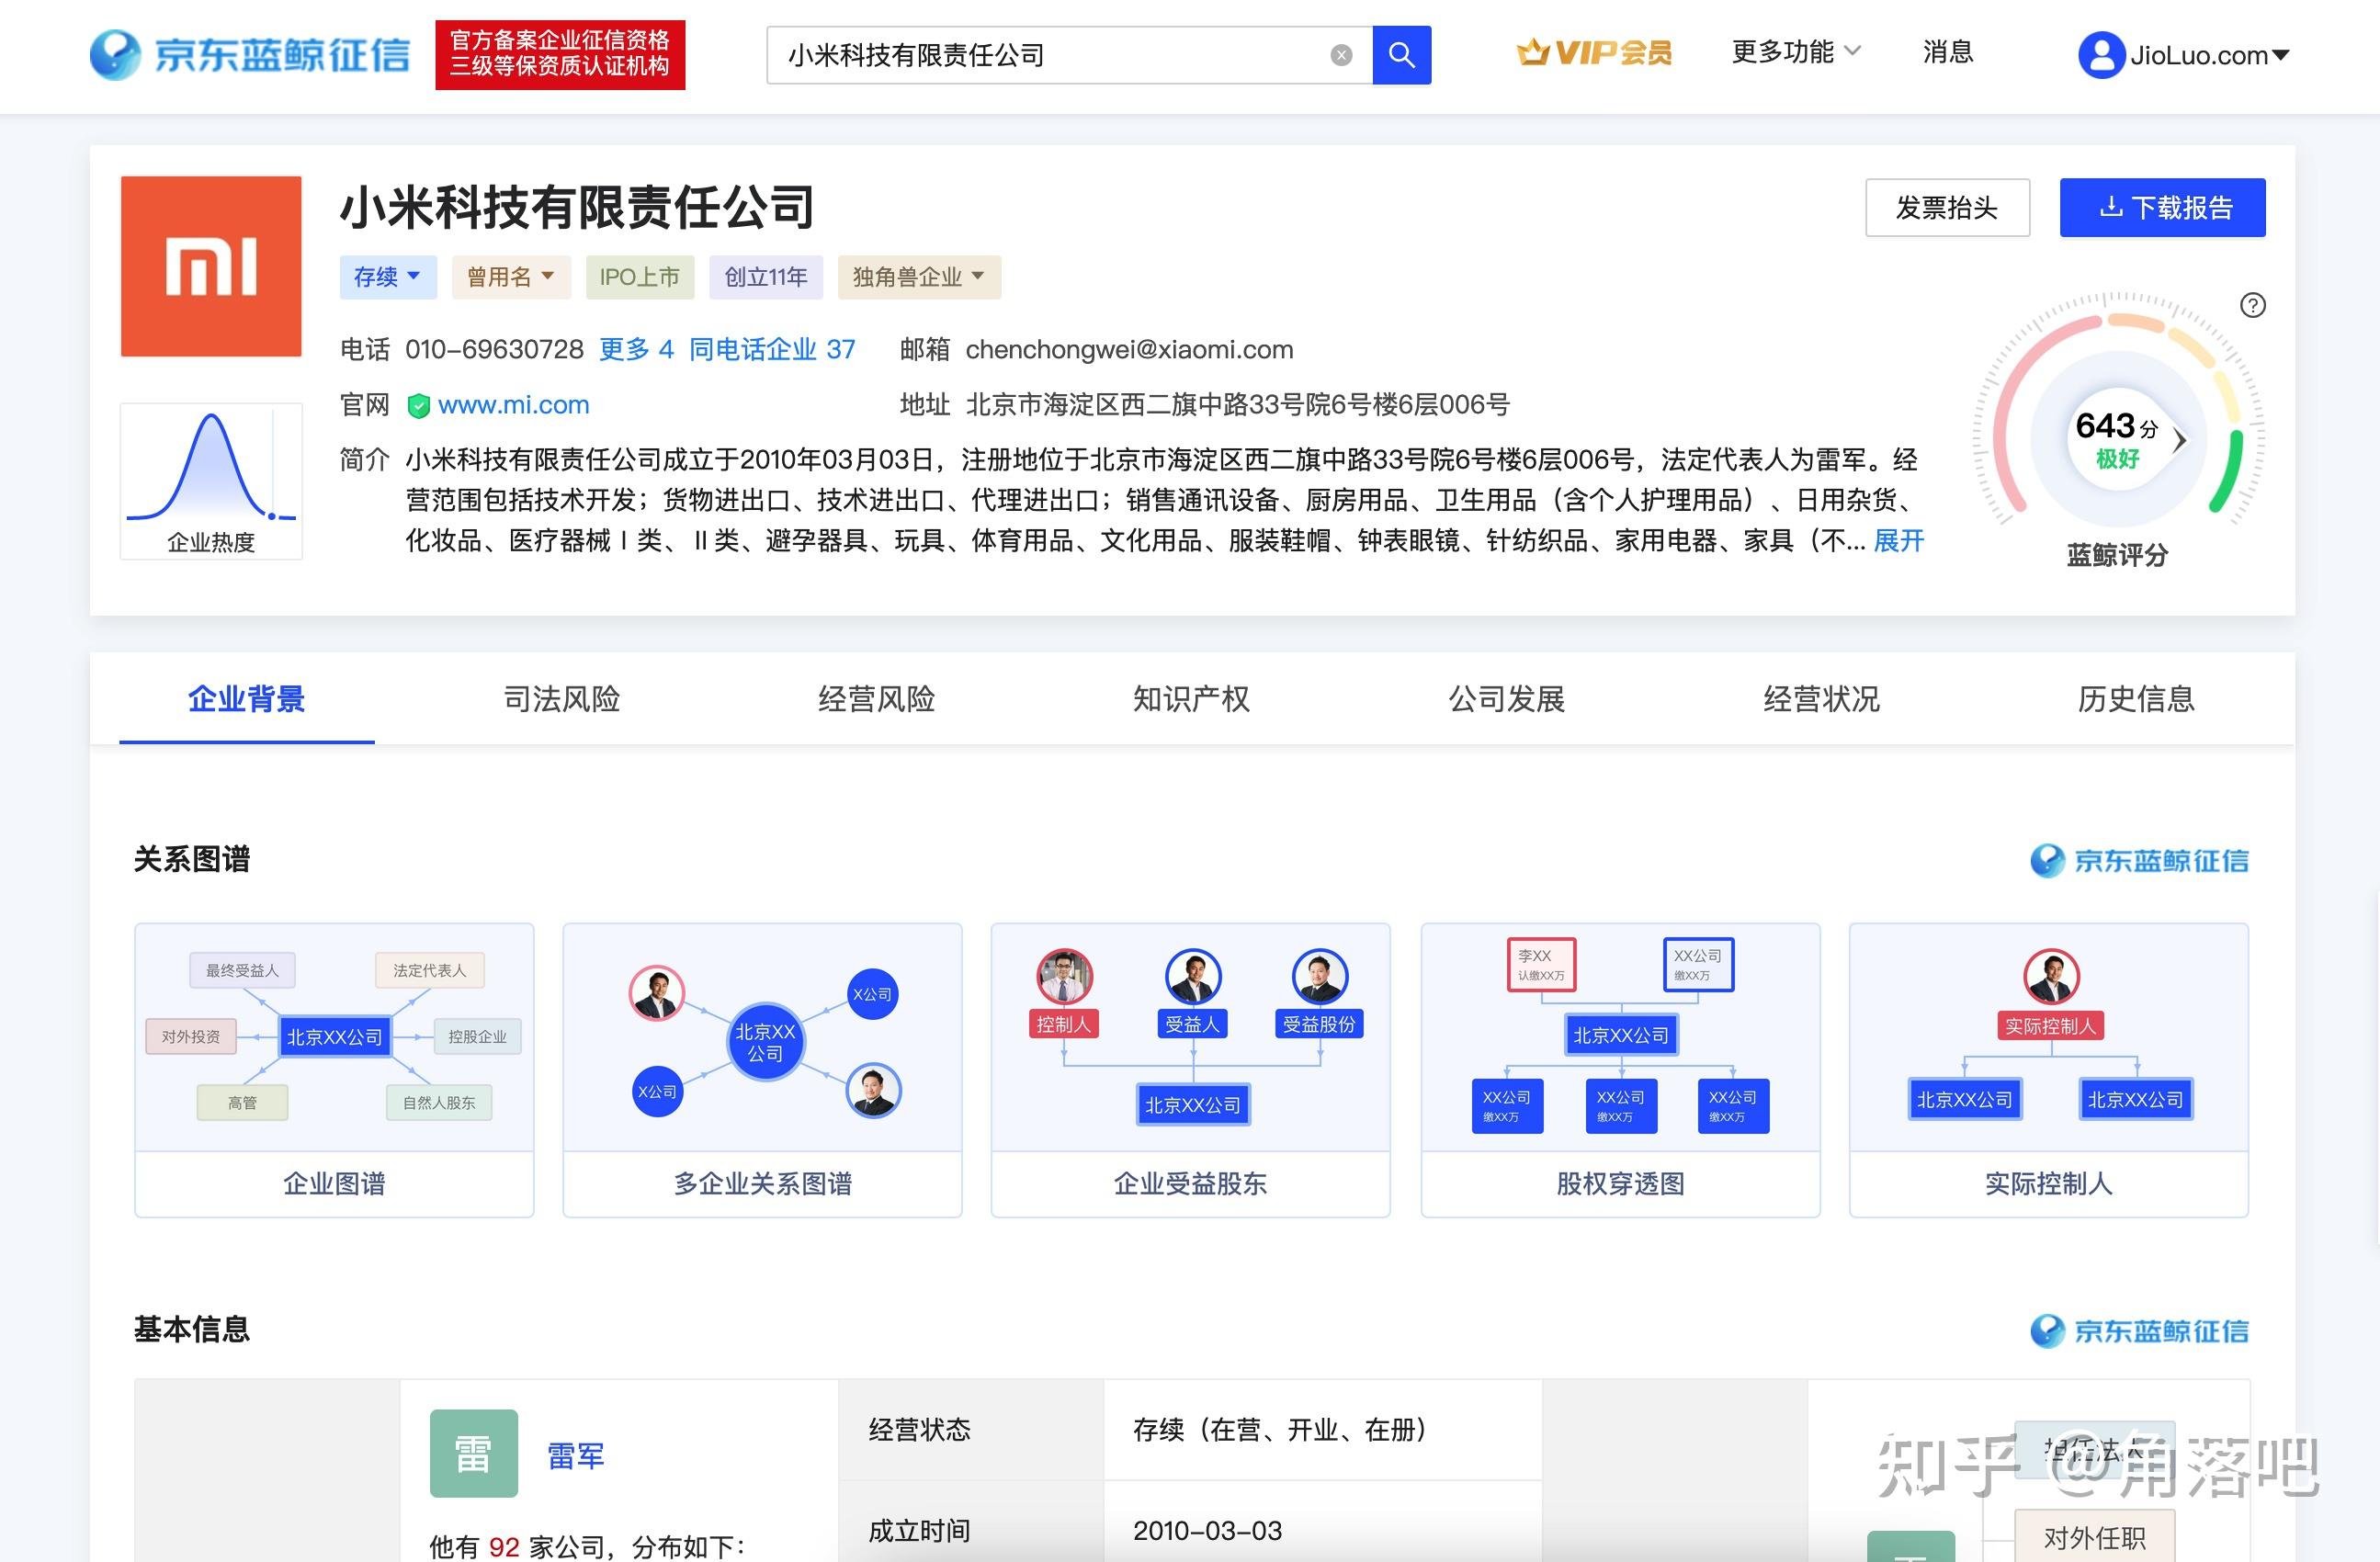Open the www.mi.com website link

[x=513, y=405]
